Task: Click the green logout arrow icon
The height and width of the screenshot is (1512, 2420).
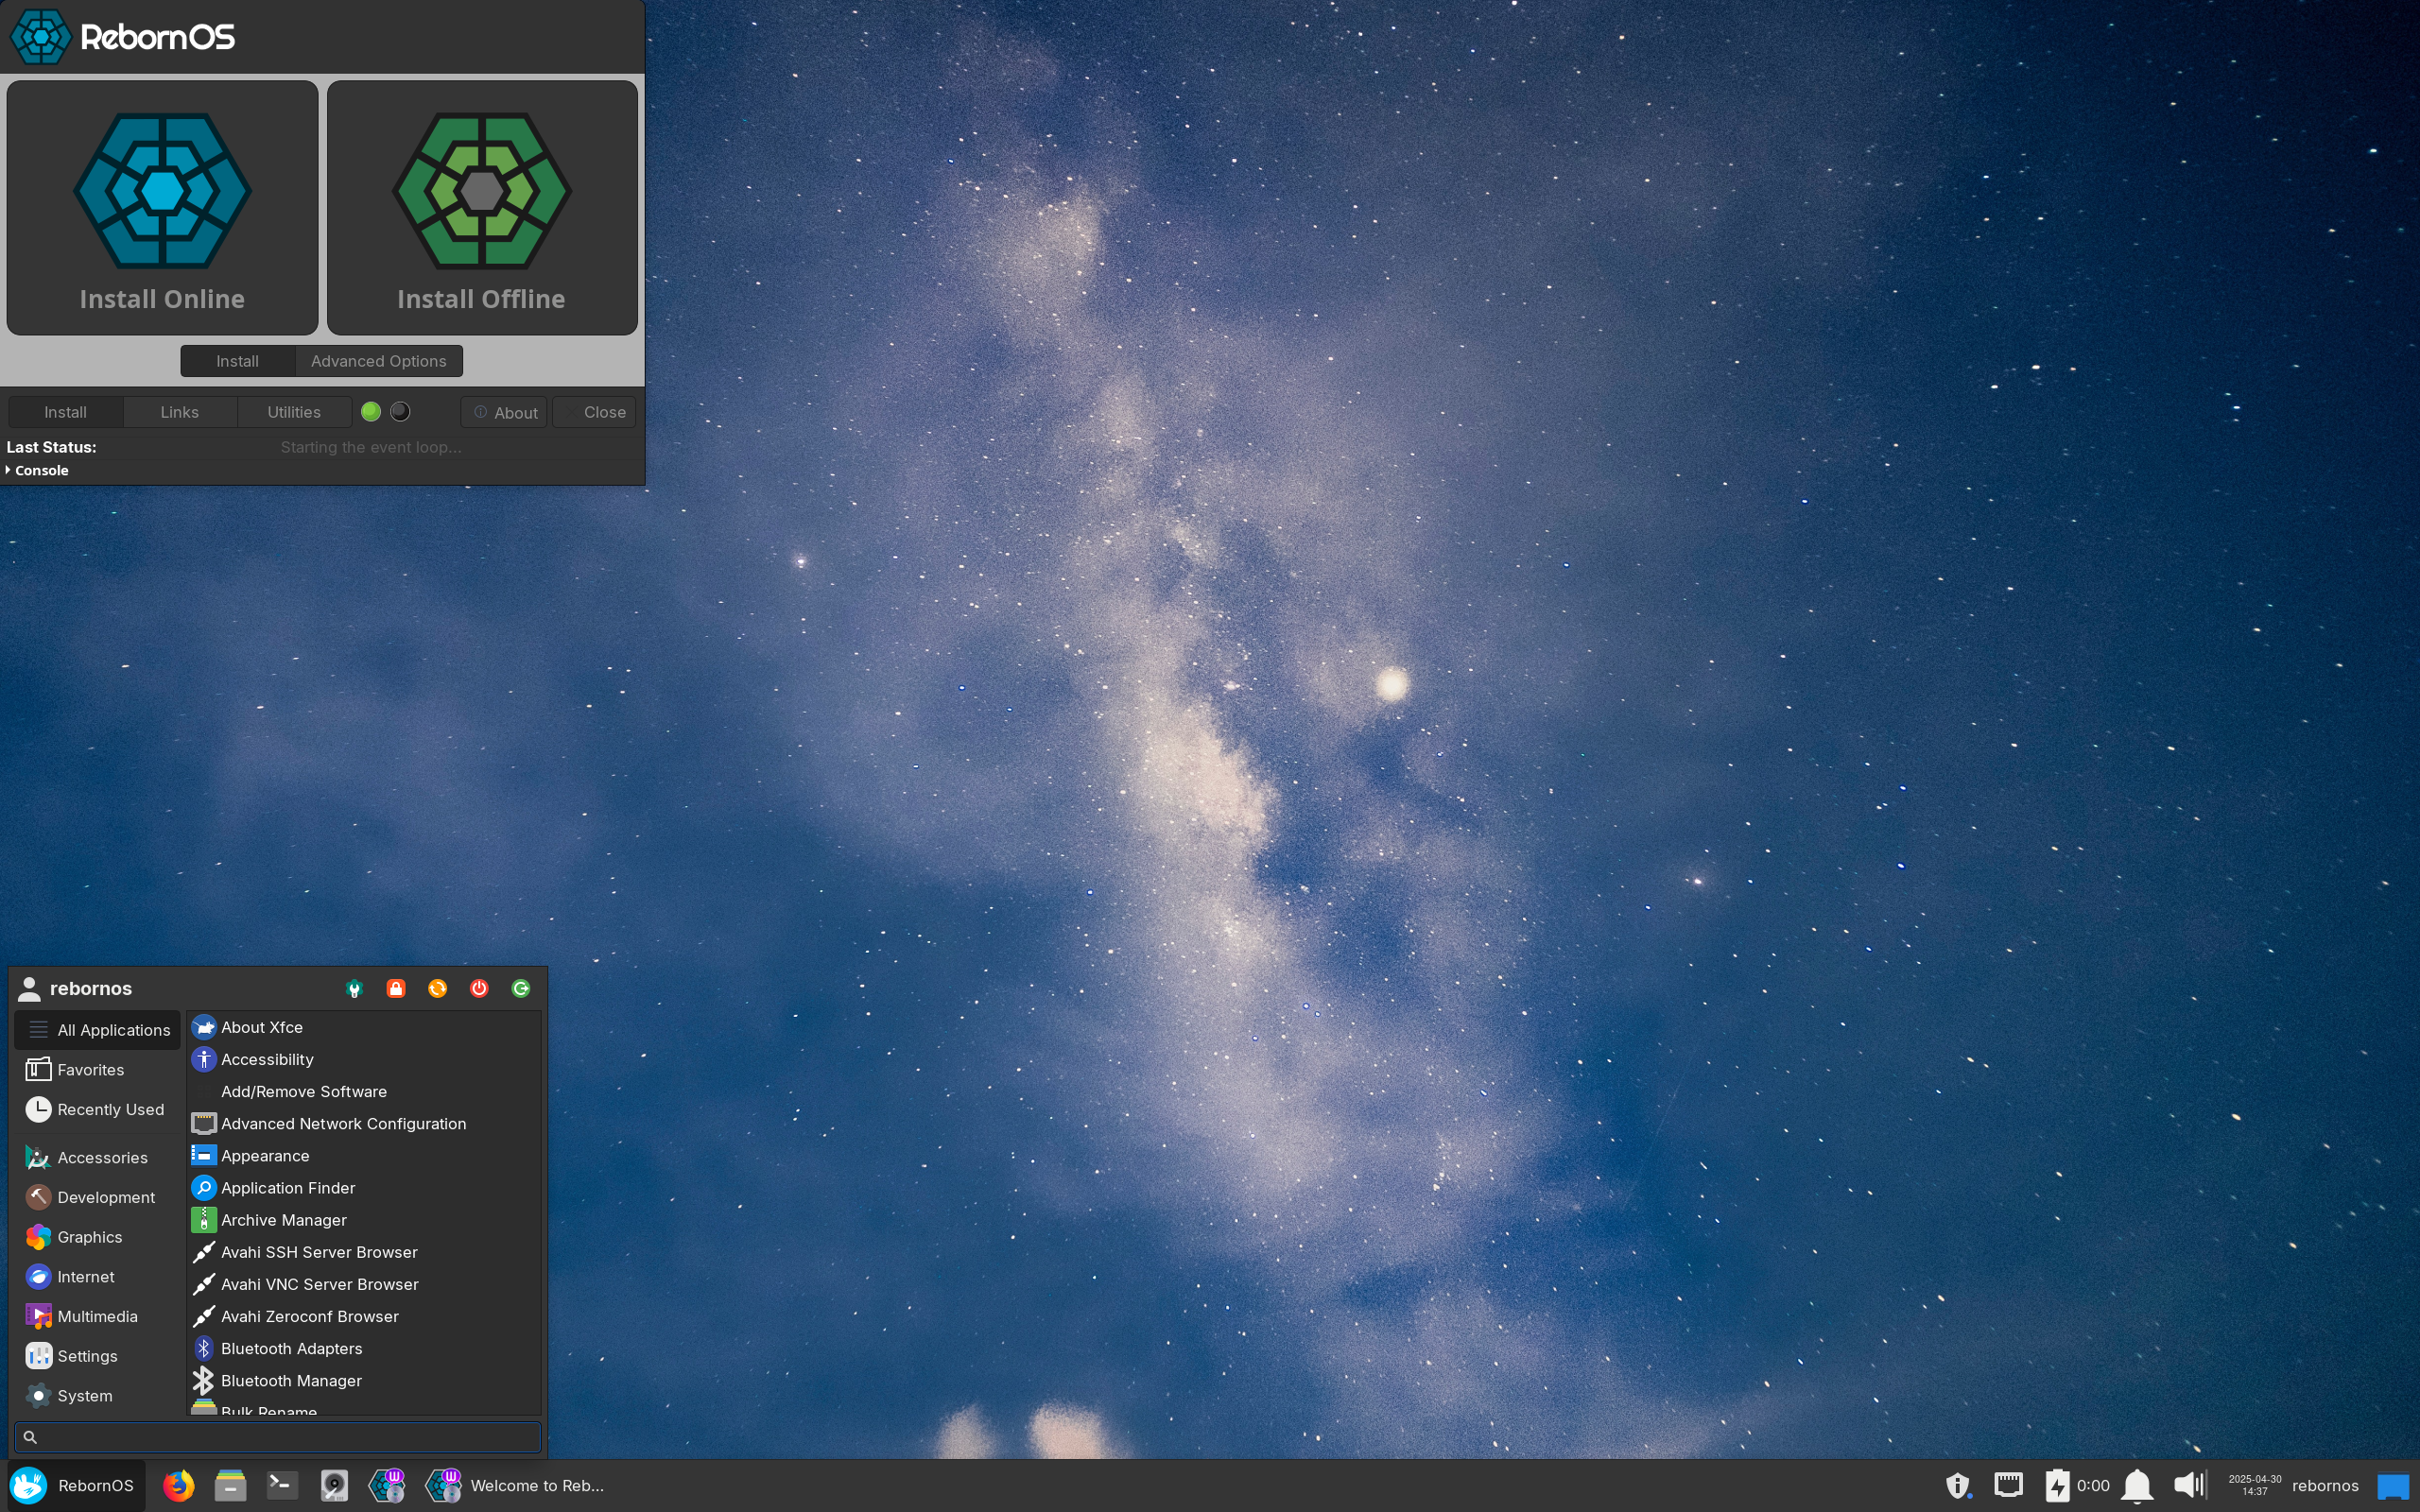Action: point(521,988)
